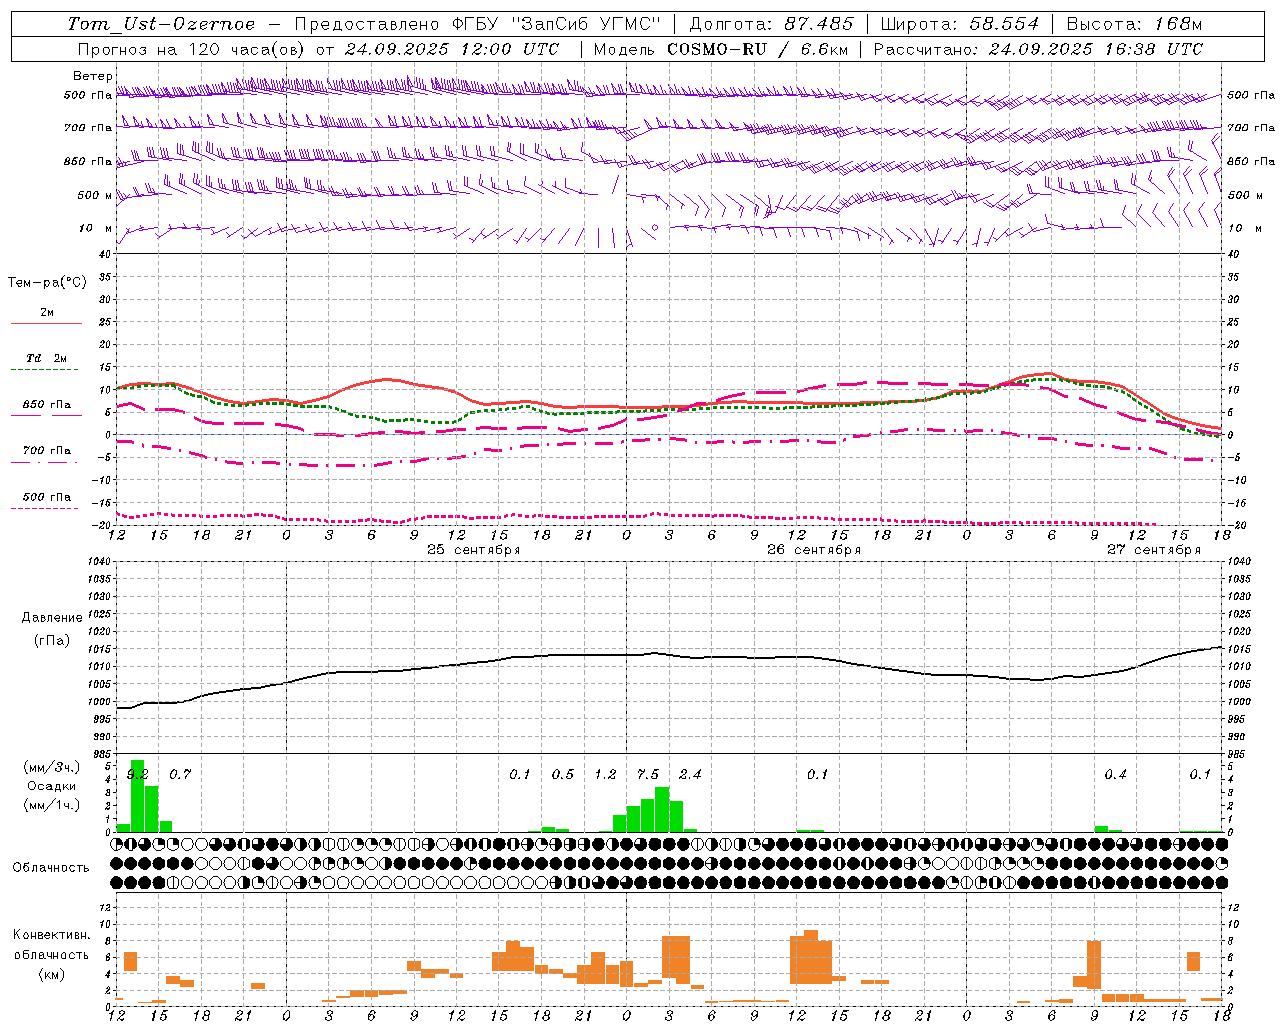1280x1024 pixels.
Task: Select the 'Предоставлено ФГБУ "ЗапСиб УГМС"' header text
Action: 478,24
